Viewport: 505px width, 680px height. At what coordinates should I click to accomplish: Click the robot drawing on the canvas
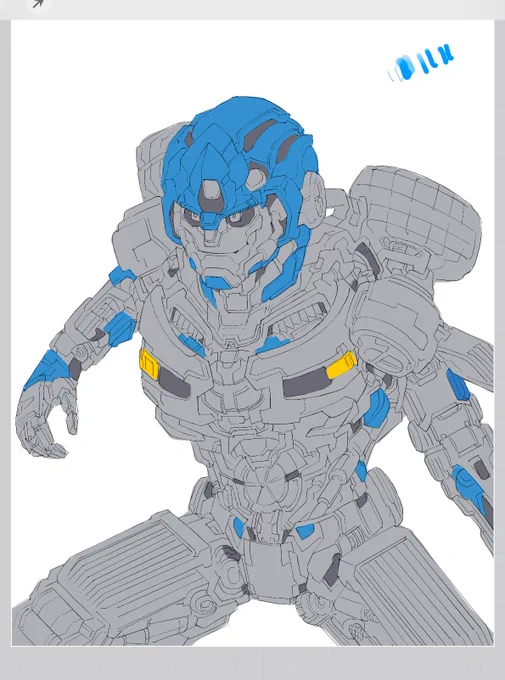[x=255, y=371]
